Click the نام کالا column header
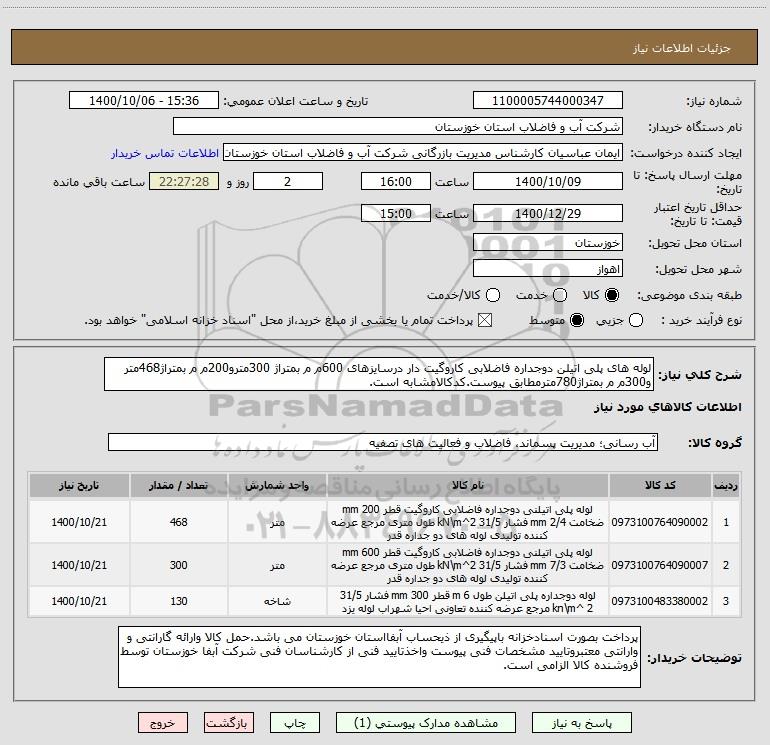The image size is (770, 745). point(468,485)
